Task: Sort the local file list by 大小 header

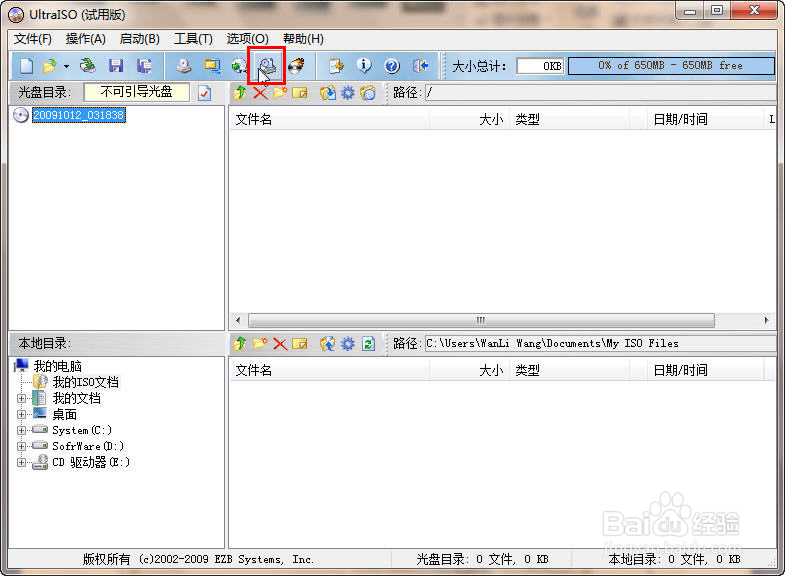Action: click(470, 371)
